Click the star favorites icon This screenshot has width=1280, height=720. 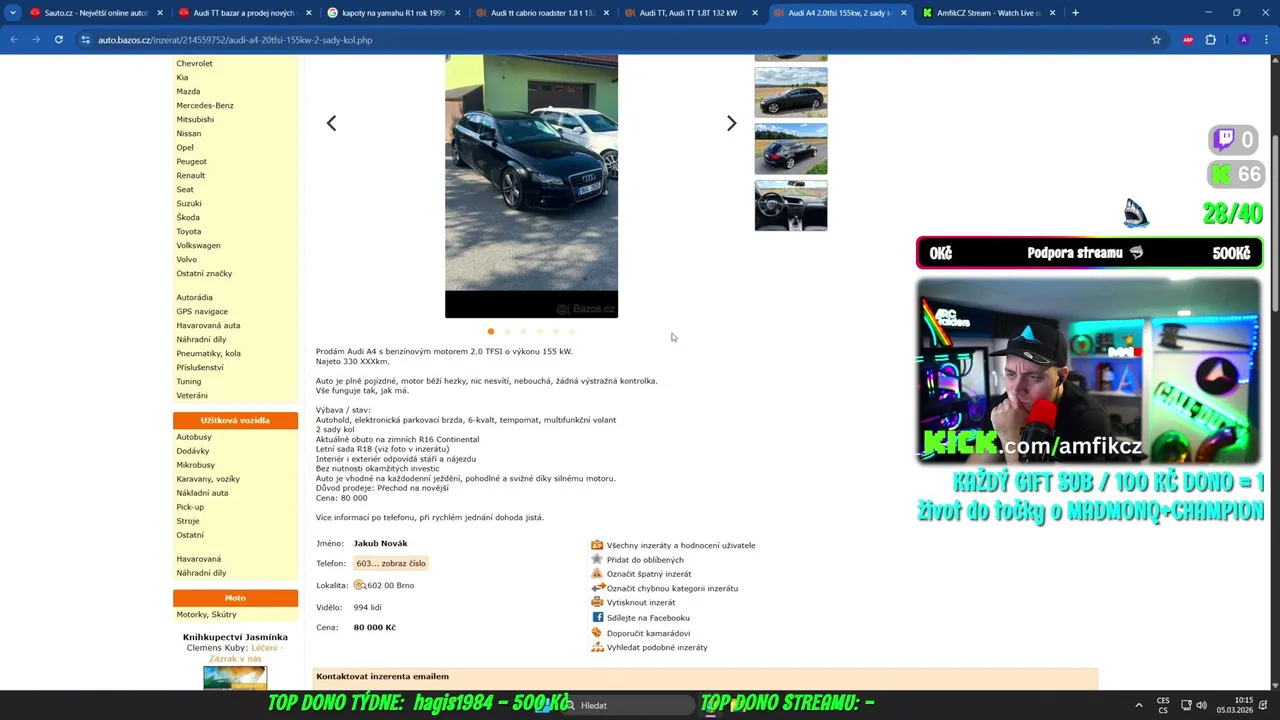(x=597, y=559)
